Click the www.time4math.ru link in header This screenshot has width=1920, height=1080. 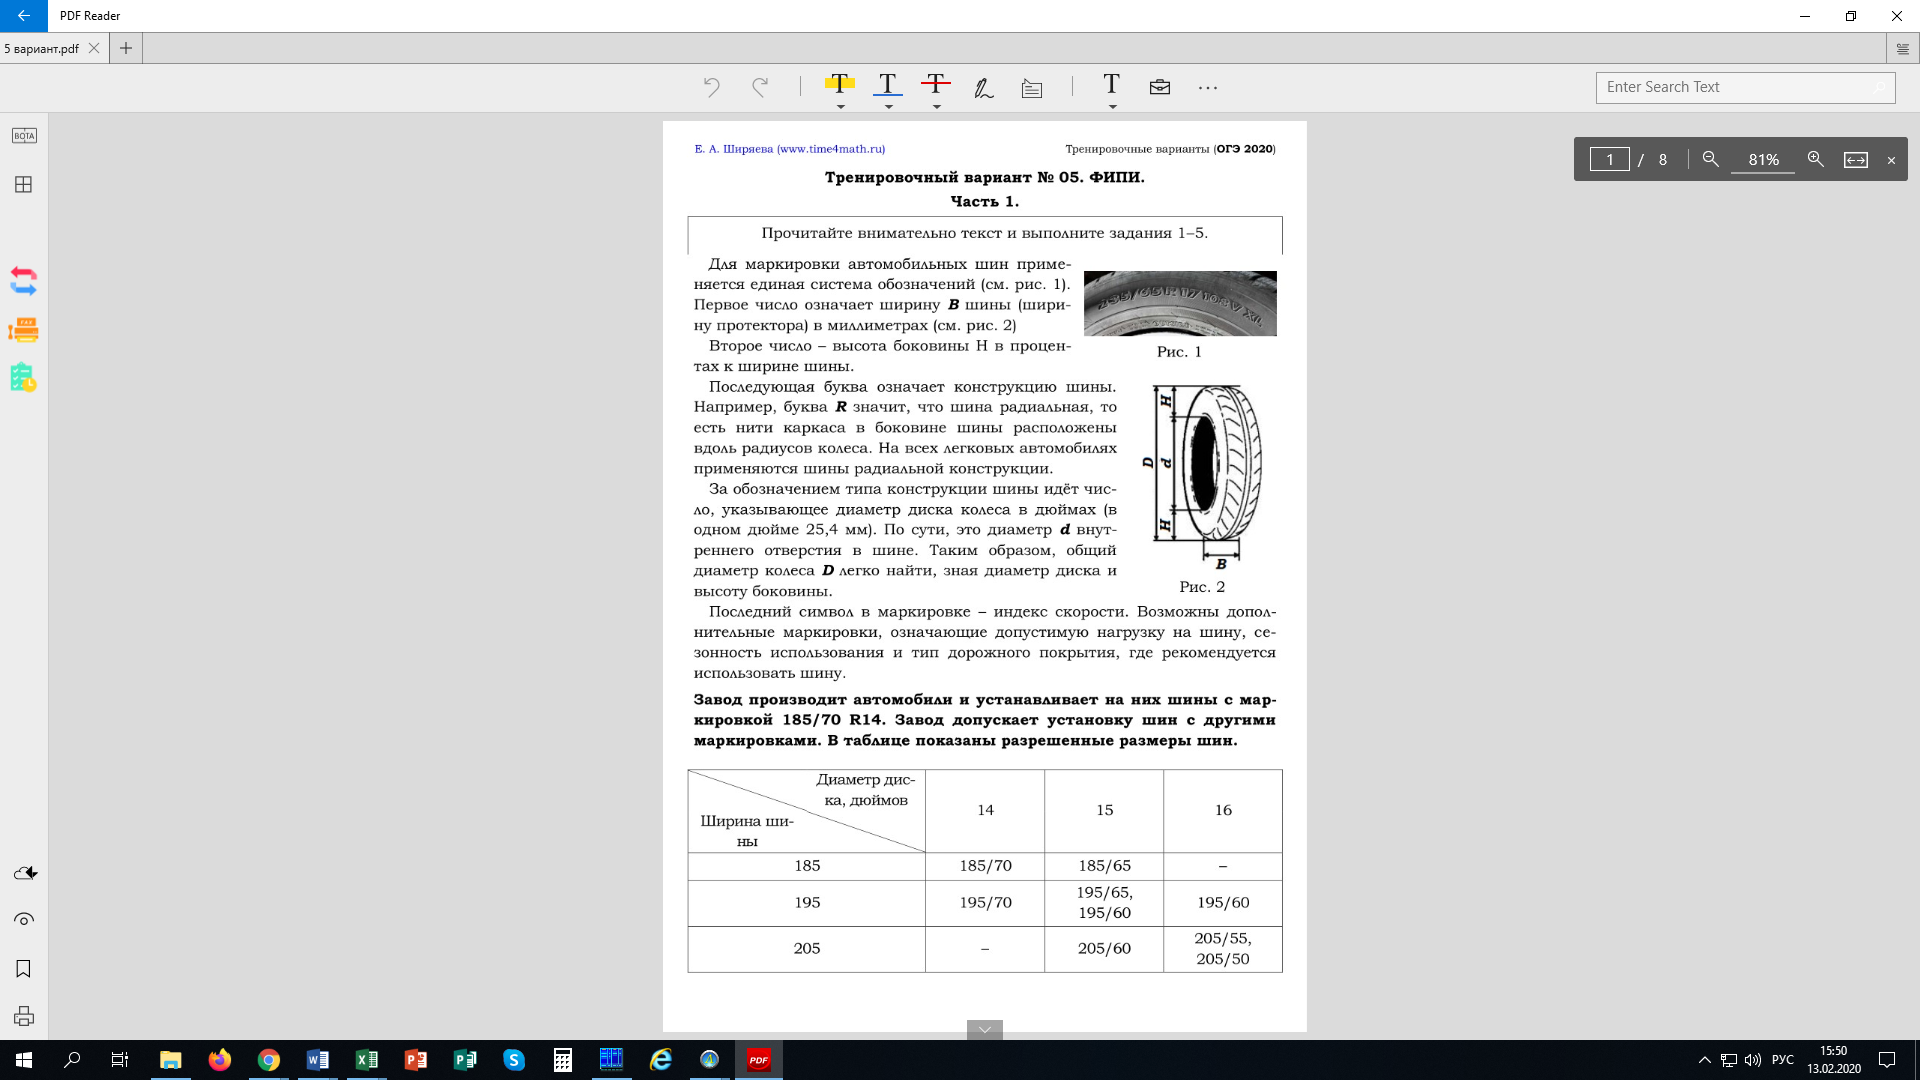(831, 149)
